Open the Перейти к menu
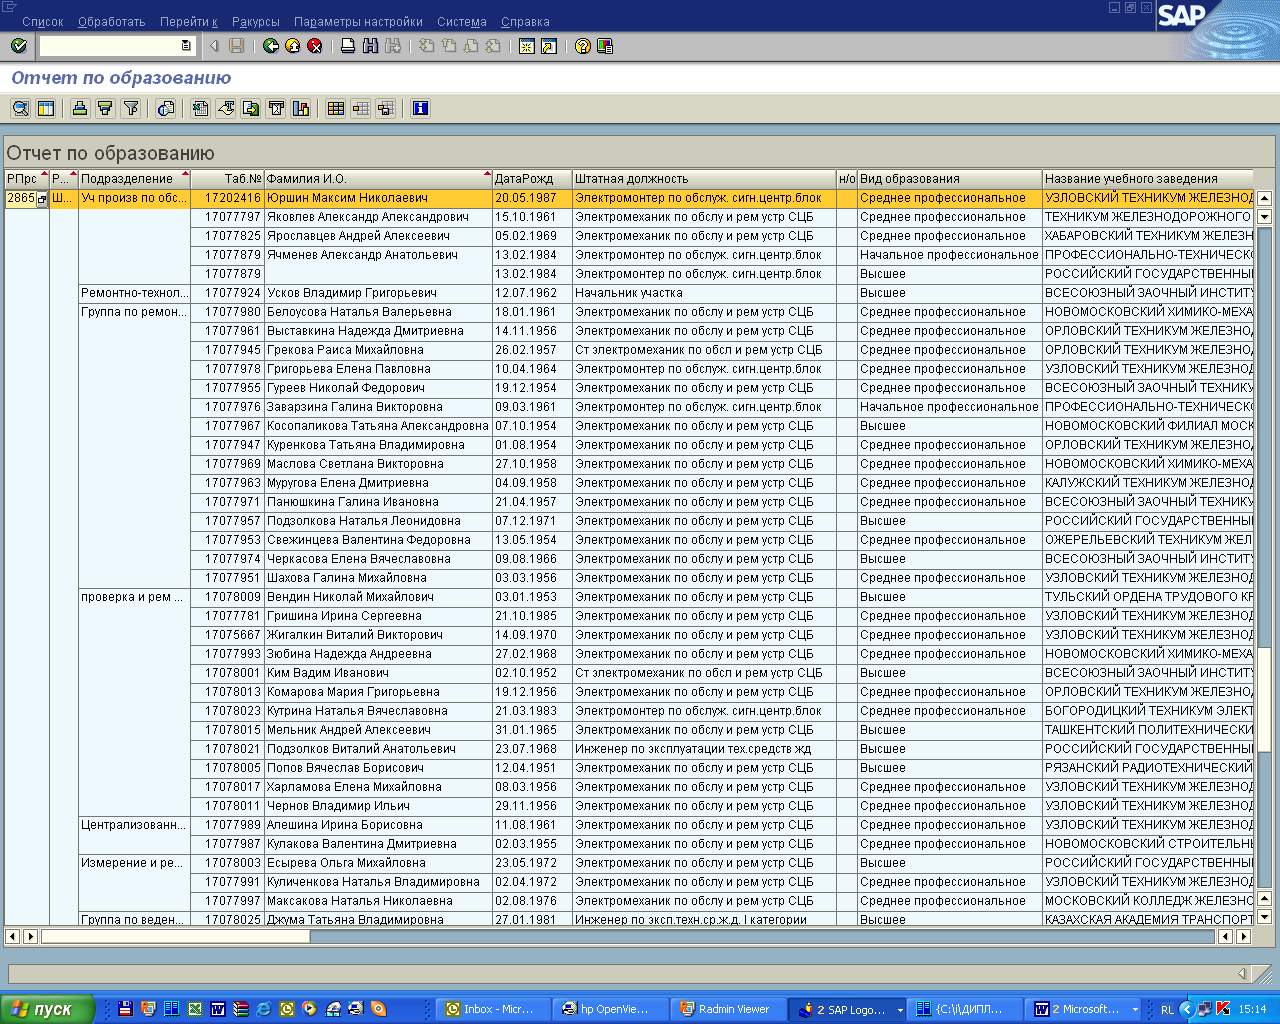The height and width of the screenshot is (1024, 1280). 189,22
